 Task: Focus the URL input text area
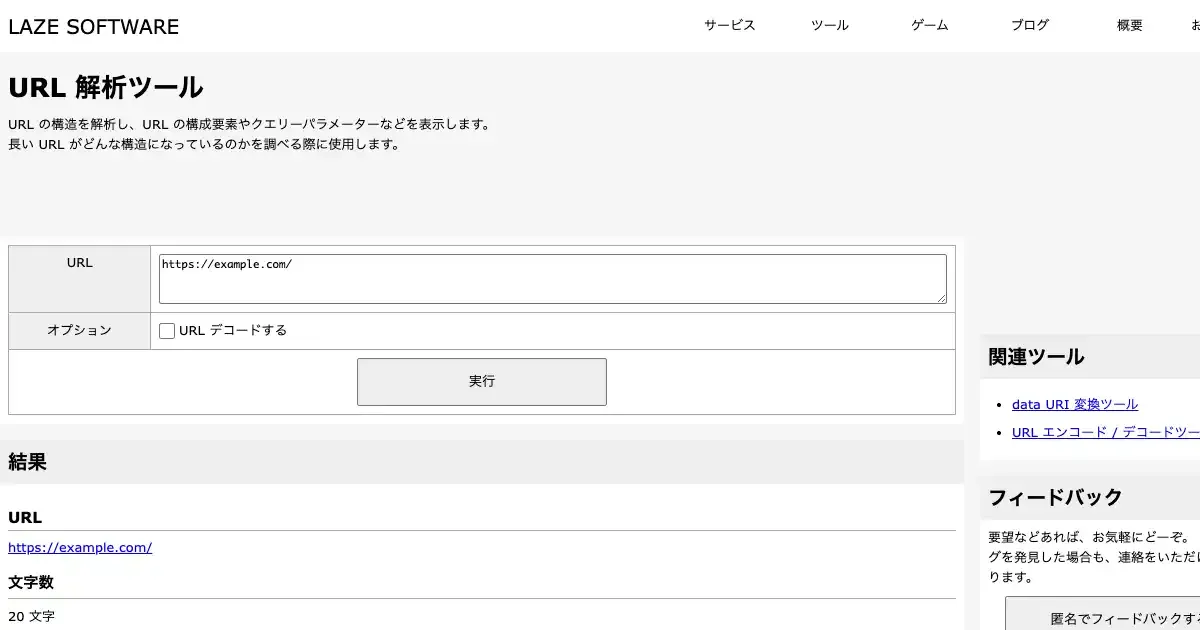tap(552, 279)
